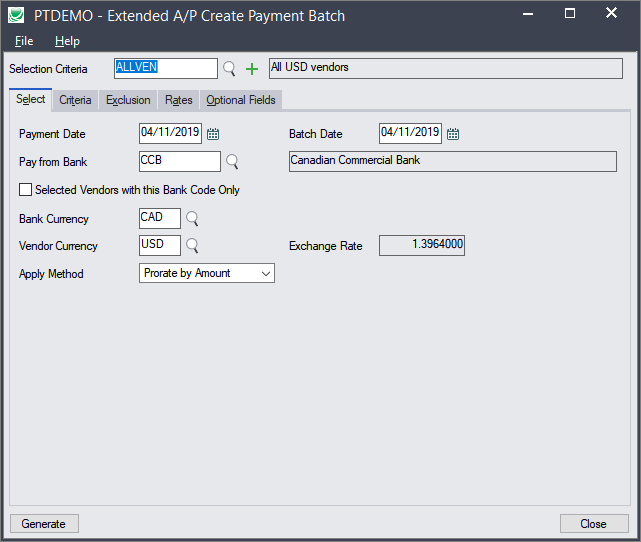Click the Vendor Currency finder icon
The image size is (641, 542).
click(x=192, y=245)
